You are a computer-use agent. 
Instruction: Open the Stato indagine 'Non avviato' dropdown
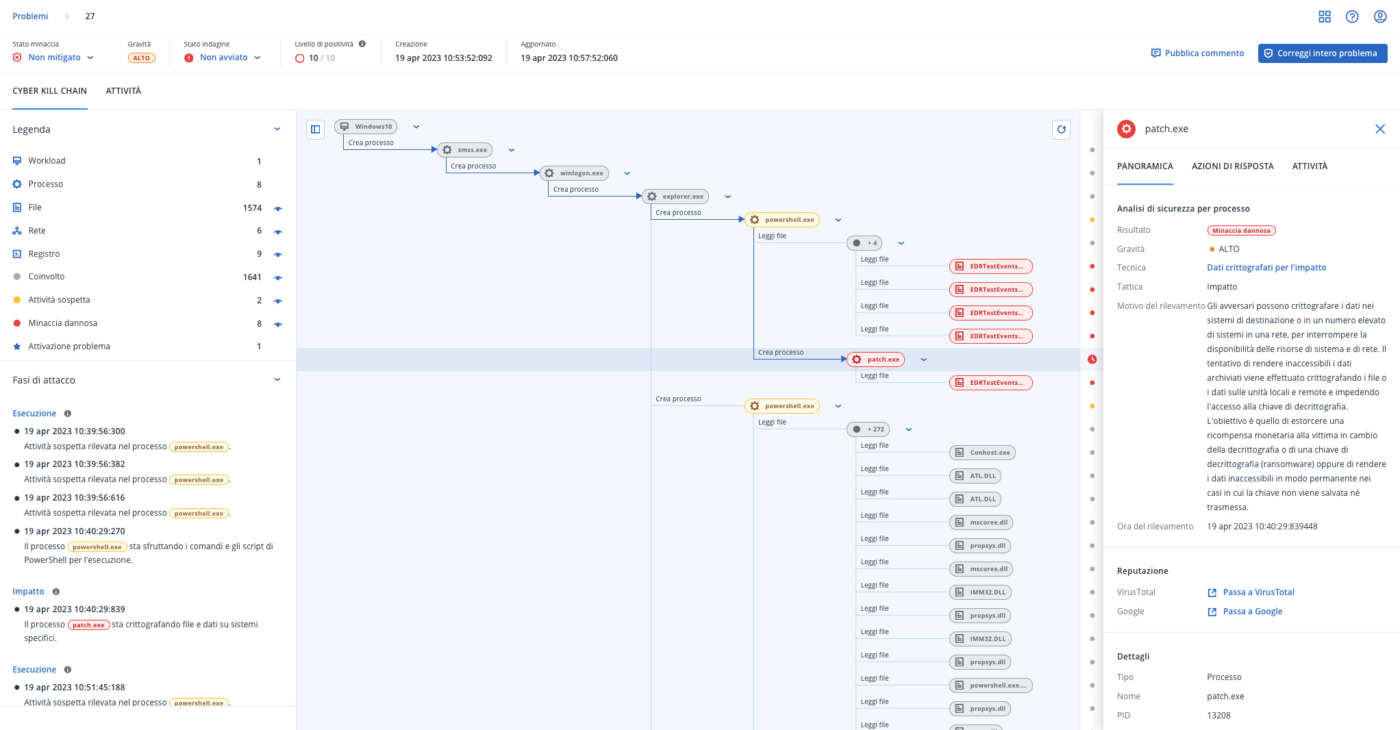pos(229,58)
